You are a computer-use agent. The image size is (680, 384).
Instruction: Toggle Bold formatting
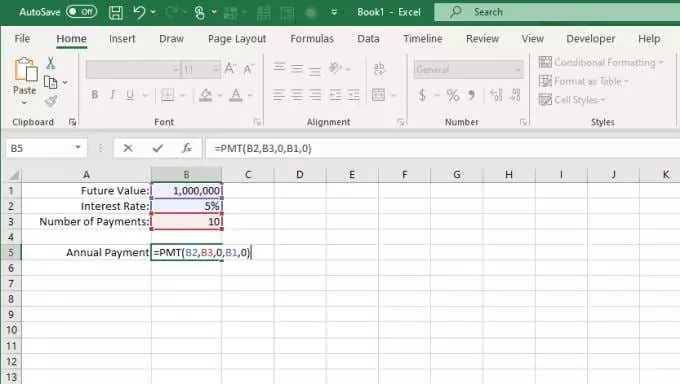tap(95, 95)
